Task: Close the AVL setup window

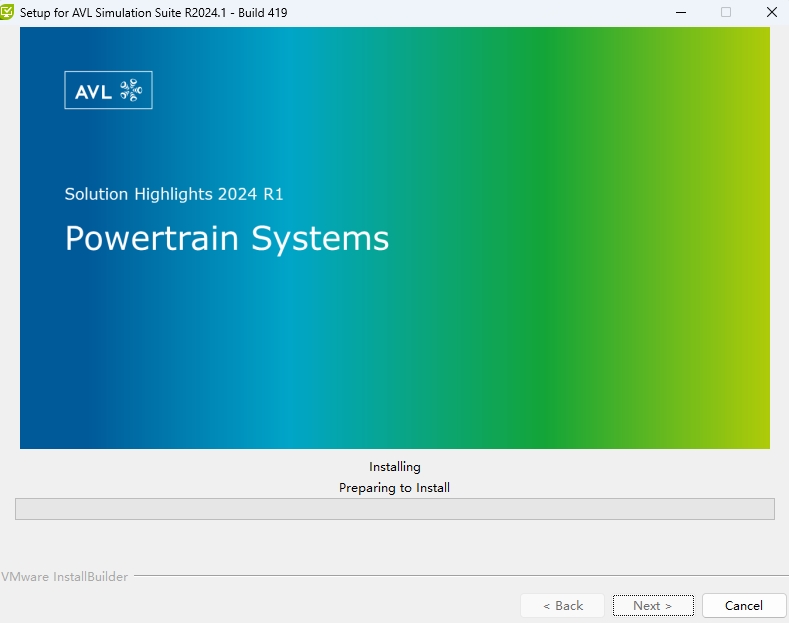Action: 771,12
